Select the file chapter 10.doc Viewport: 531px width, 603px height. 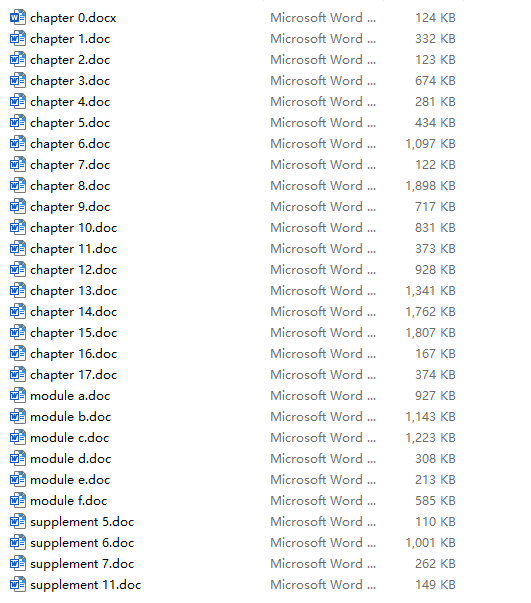coord(73,228)
